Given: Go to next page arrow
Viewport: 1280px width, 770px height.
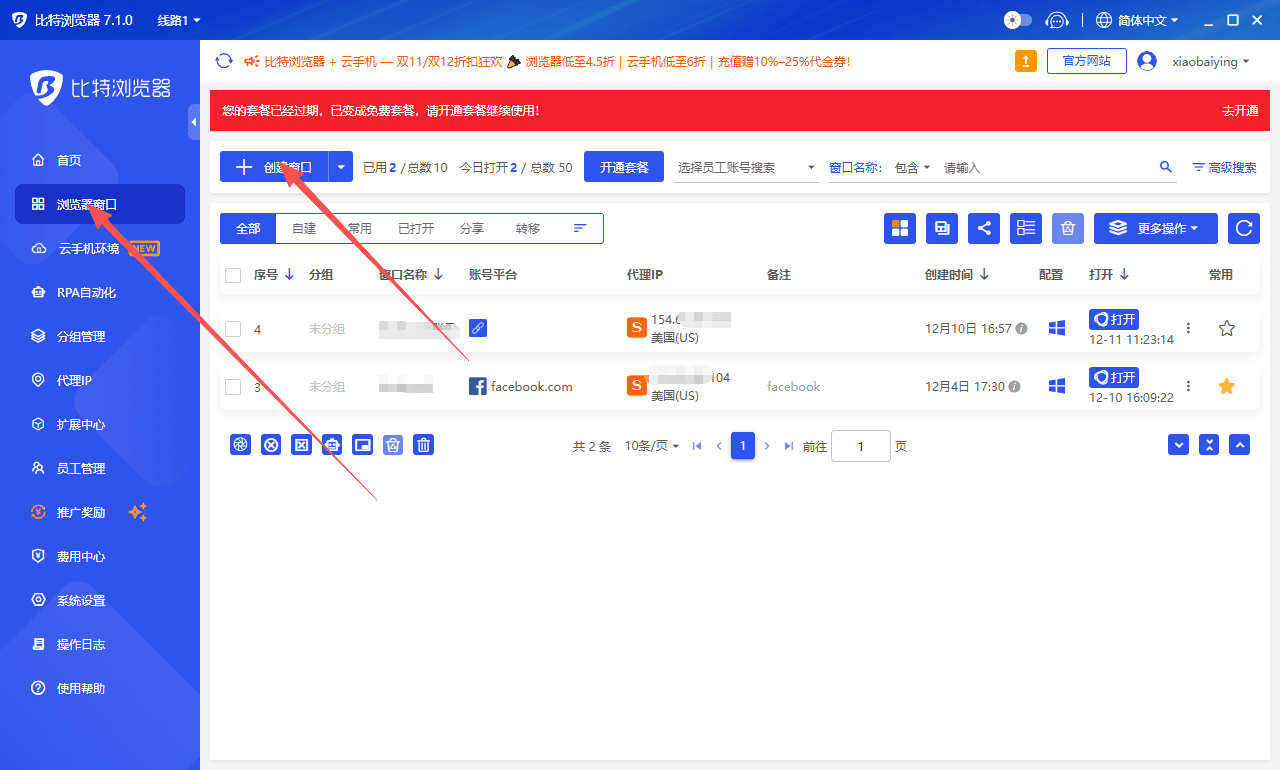Looking at the screenshot, I should pos(767,446).
